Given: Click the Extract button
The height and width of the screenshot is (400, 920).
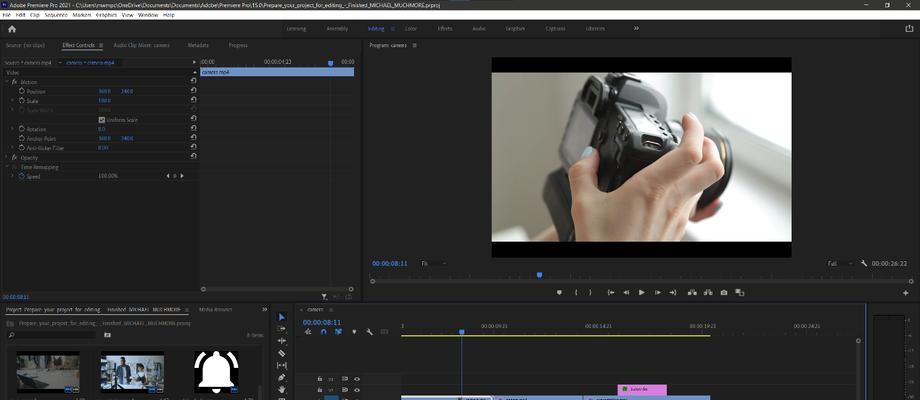Looking at the screenshot, I should (708, 292).
